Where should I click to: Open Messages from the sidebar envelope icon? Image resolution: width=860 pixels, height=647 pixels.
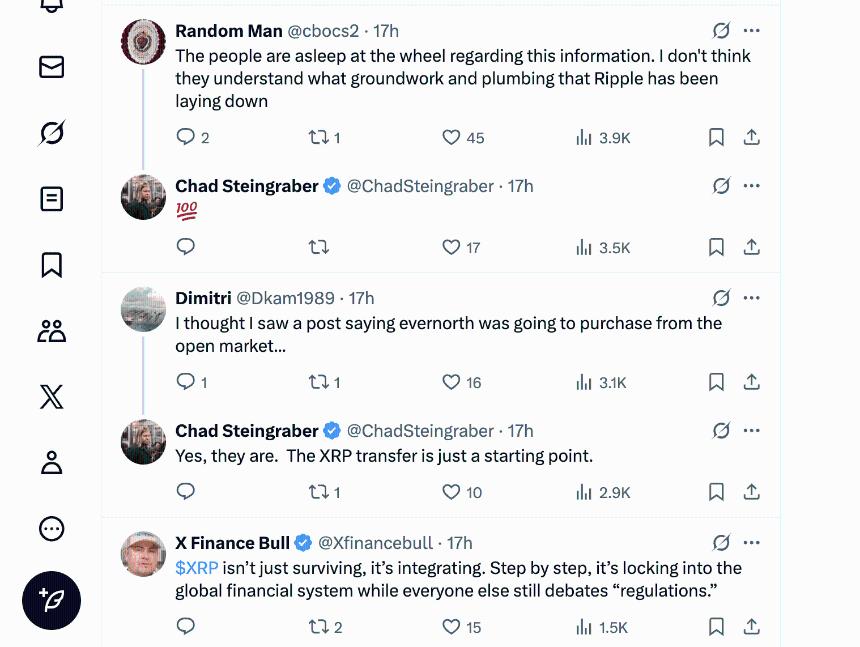point(51,67)
